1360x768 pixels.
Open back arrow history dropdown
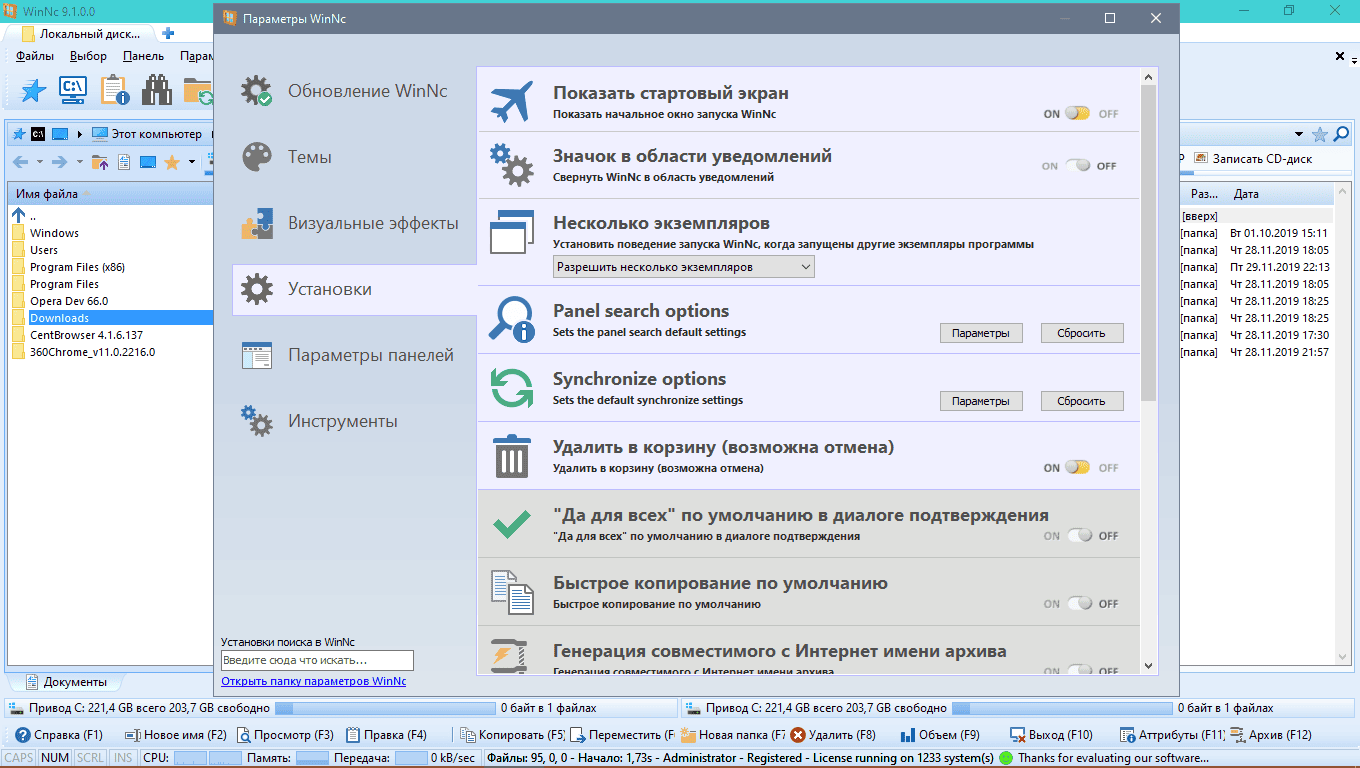click(39, 162)
